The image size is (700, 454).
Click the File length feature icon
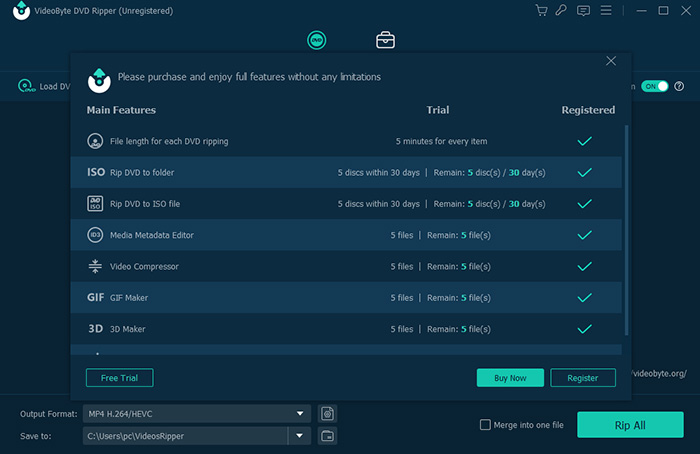tap(95, 141)
